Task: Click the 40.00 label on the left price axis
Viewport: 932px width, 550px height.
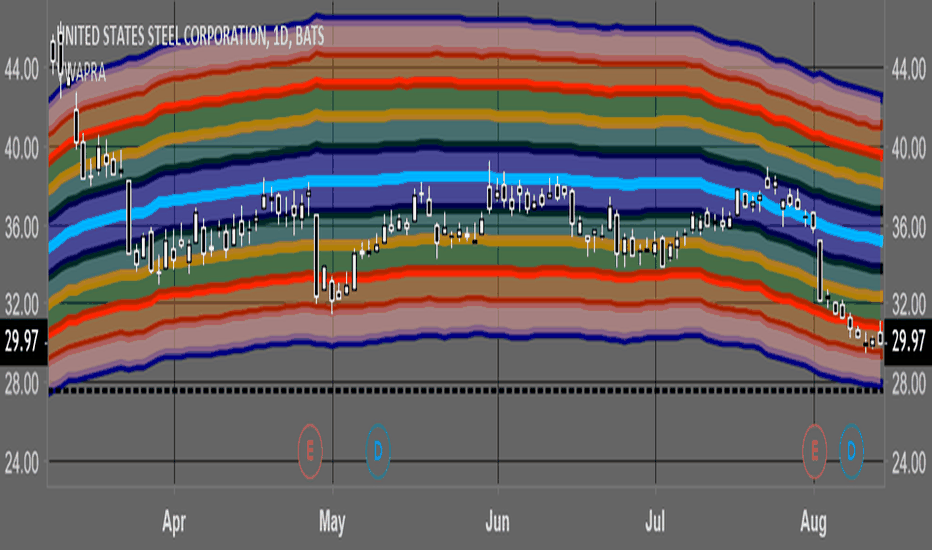Action: click(22, 149)
